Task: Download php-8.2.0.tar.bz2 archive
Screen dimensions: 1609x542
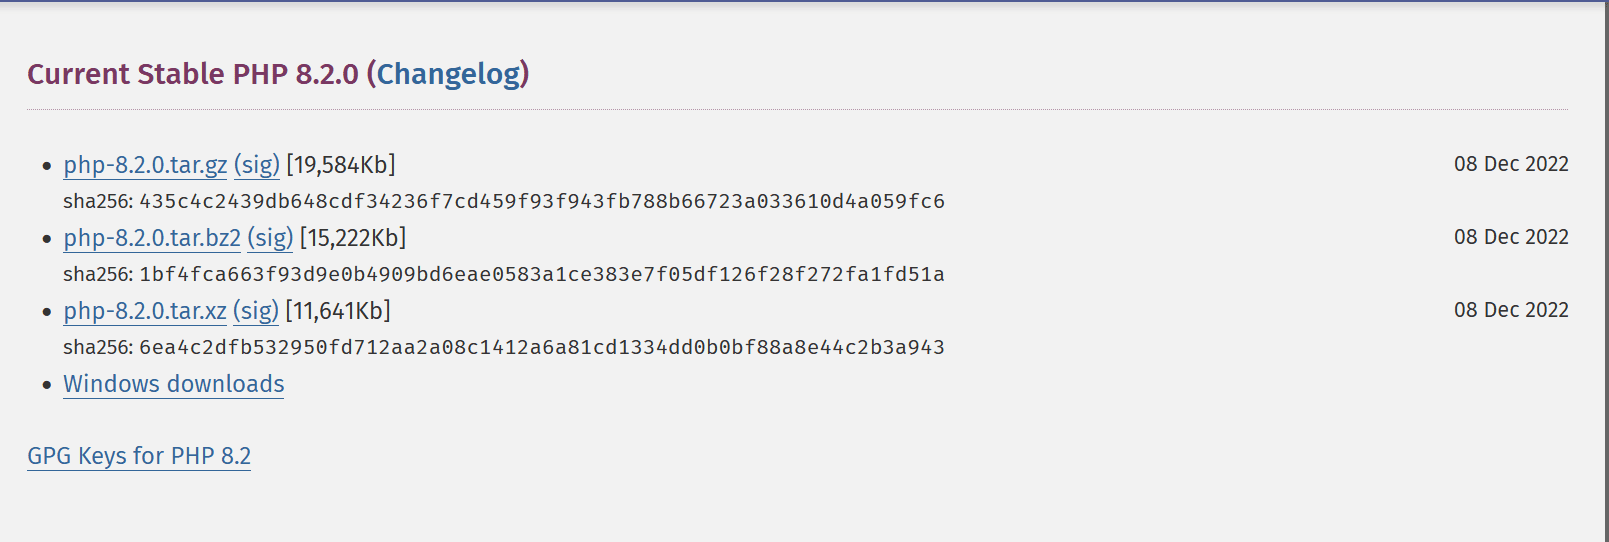Action: tap(152, 238)
